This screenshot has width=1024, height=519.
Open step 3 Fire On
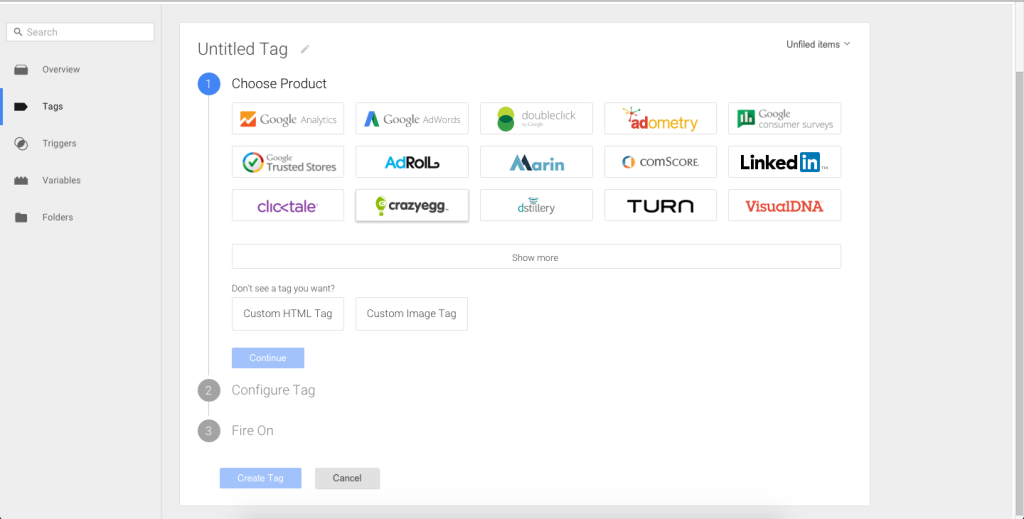click(252, 431)
